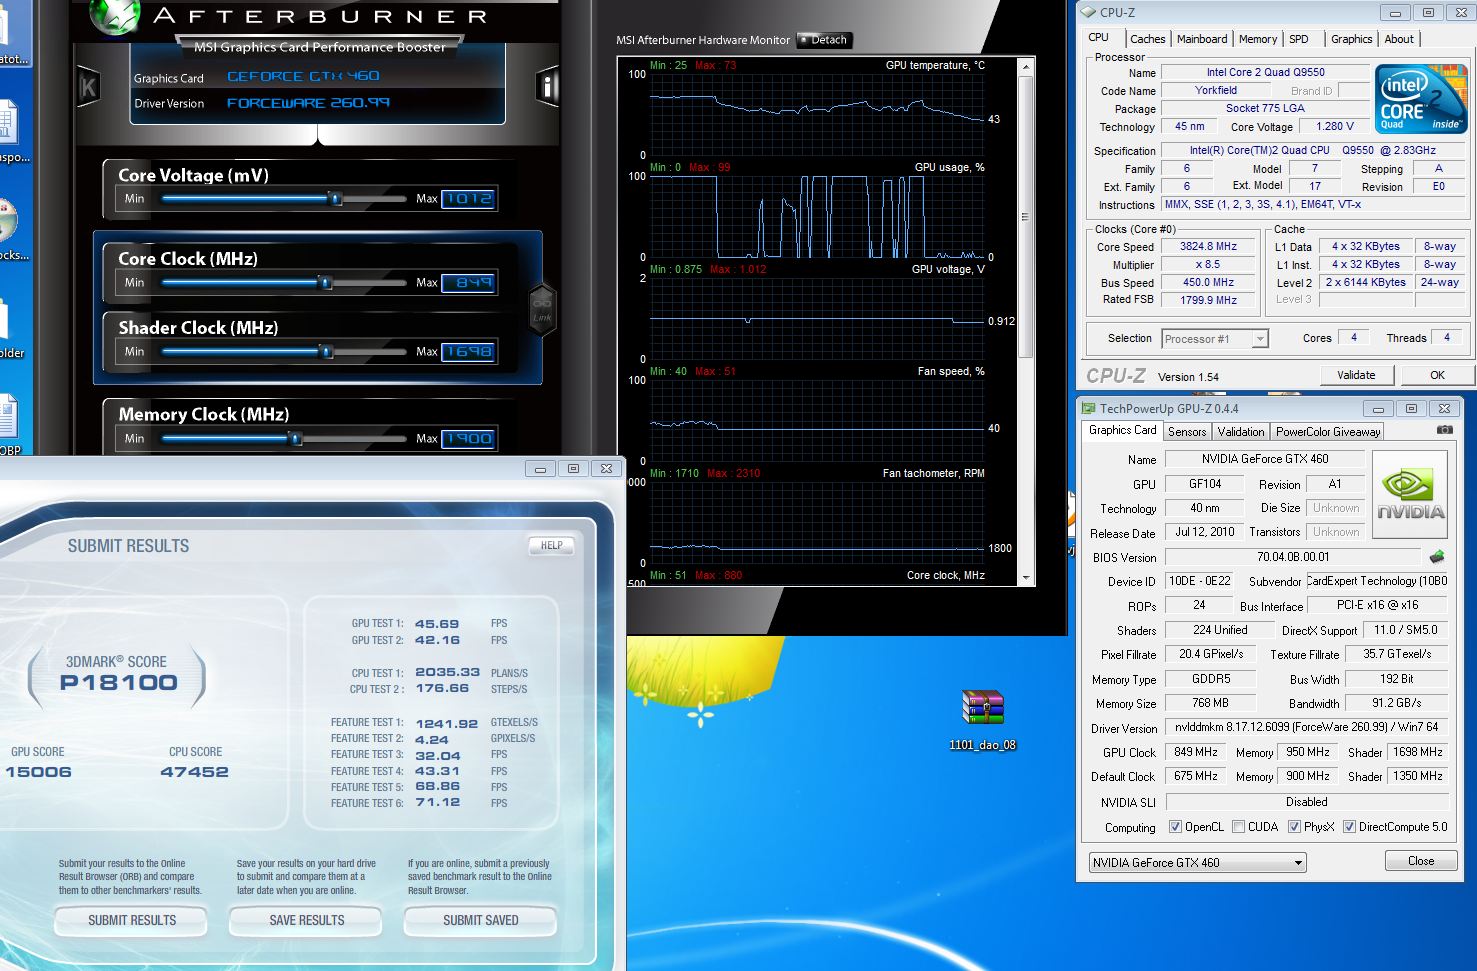Switch to the Mainboard tab in CPU-Z
The image size is (1477, 971).
[1201, 39]
